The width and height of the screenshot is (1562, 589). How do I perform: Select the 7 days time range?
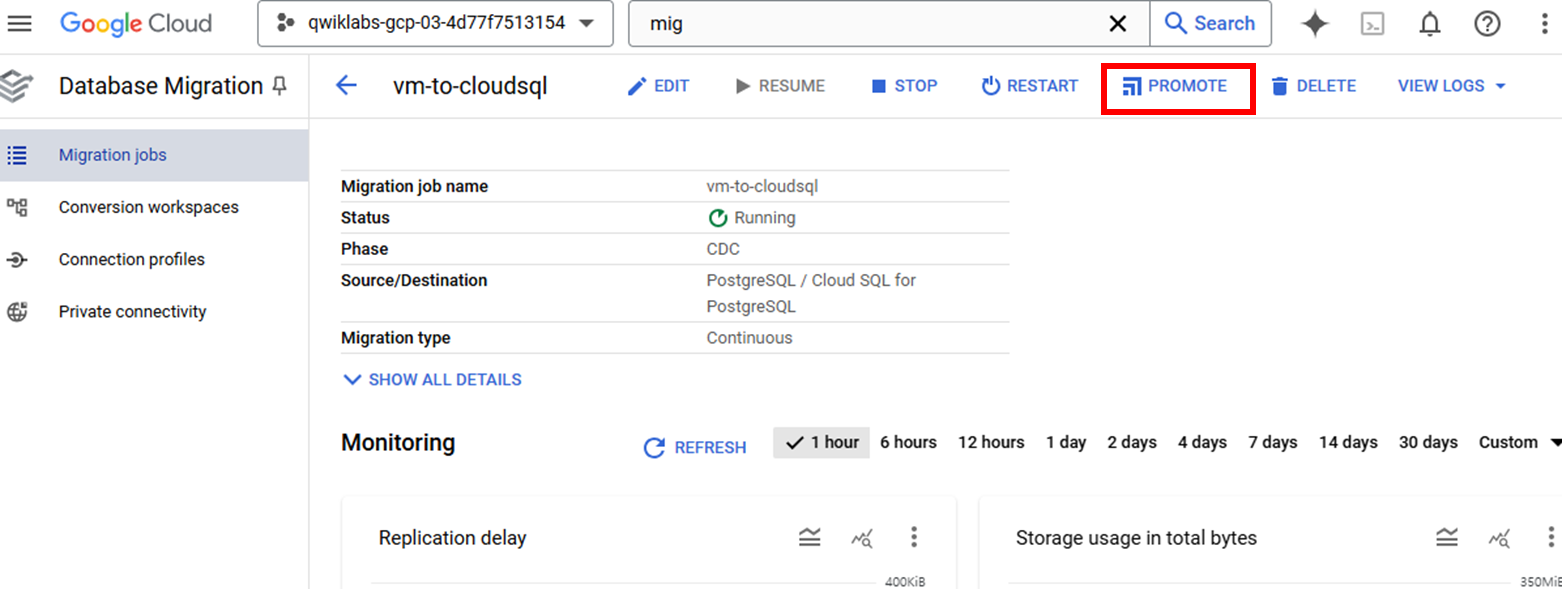click(1273, 442)
